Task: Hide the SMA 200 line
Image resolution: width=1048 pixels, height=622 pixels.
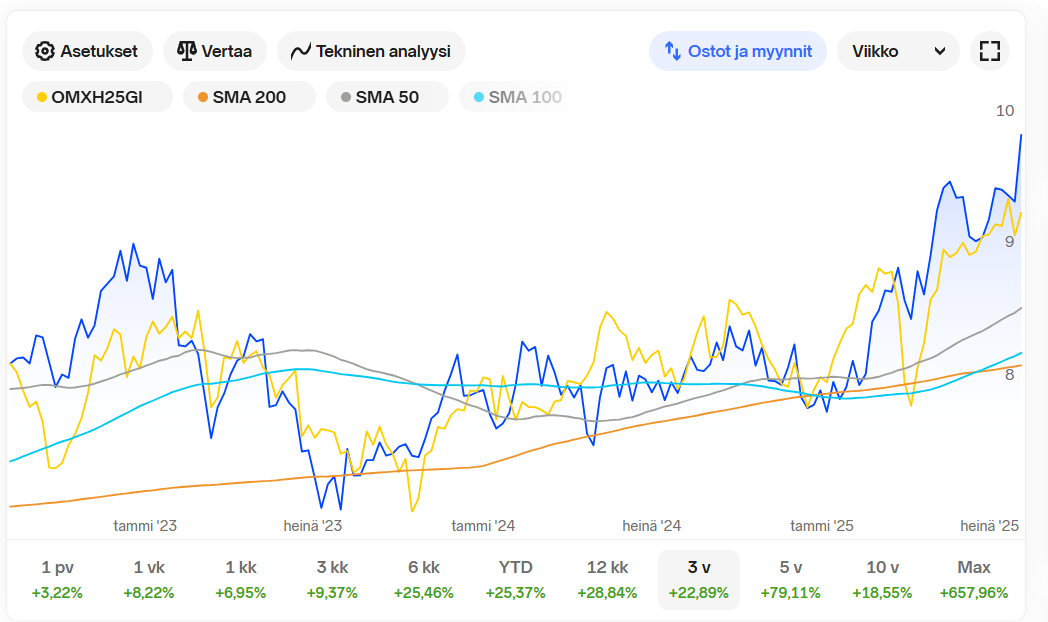Action: 248,97
